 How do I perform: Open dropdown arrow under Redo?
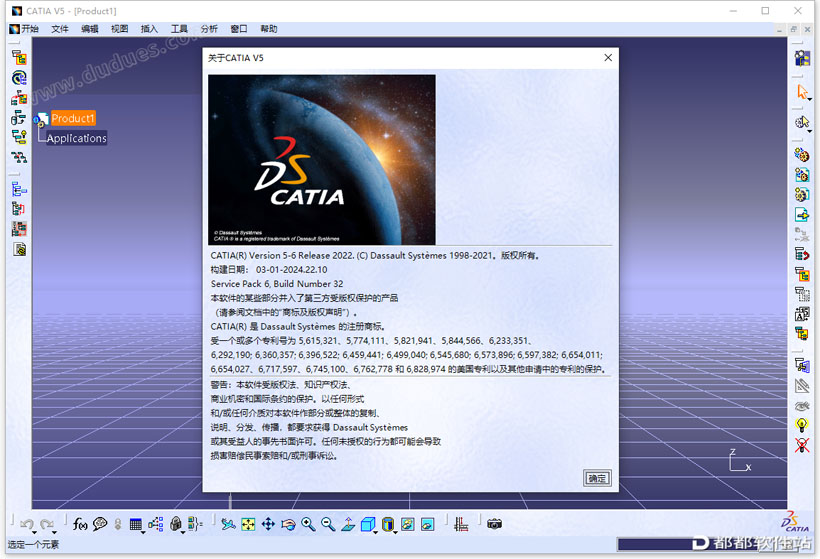point(54,532)
